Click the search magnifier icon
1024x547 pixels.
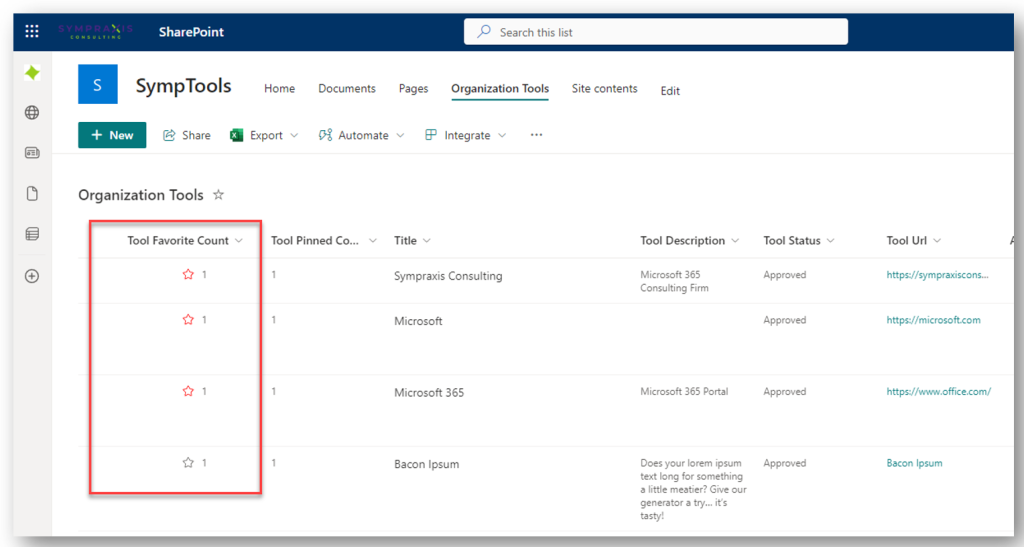pyautogui.click(x=484, y=31)
